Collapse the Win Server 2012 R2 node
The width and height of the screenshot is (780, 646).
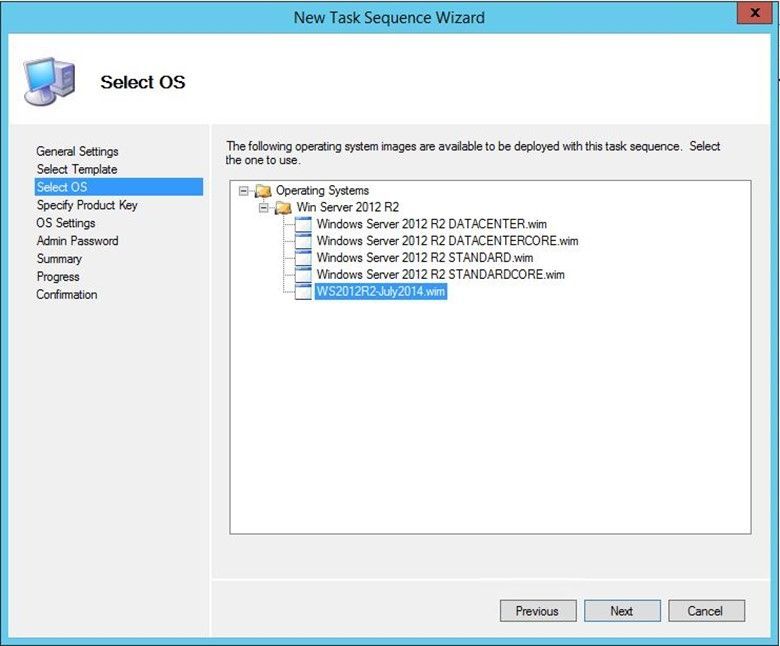[264, 207]
